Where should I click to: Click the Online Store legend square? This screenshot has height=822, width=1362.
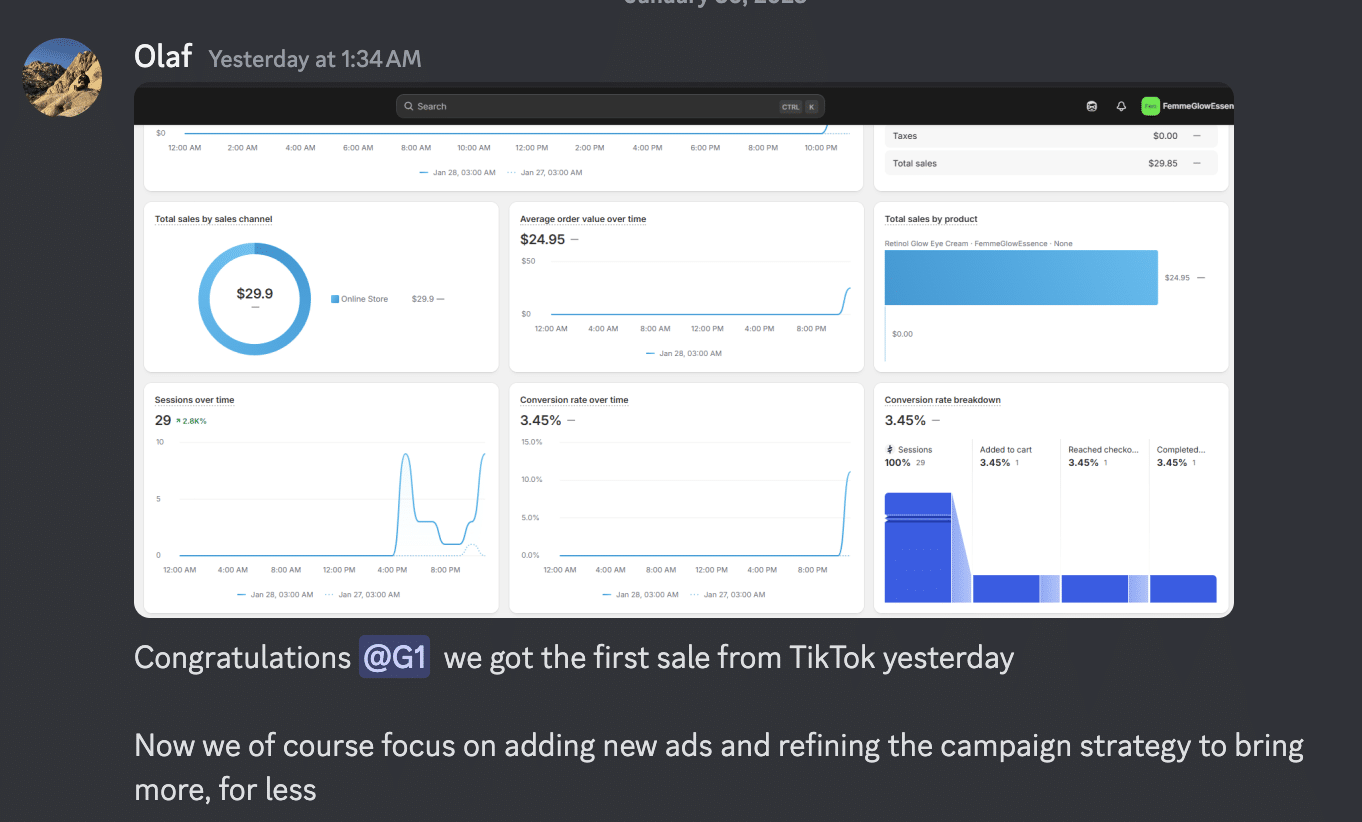(x=335, y=299)
